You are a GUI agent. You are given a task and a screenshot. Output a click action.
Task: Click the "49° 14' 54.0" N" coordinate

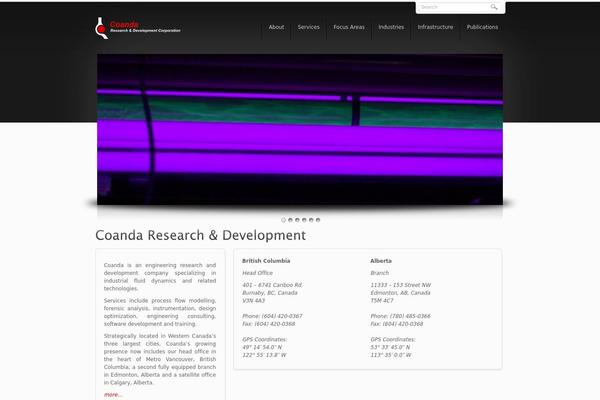click(x=262, y=347)
